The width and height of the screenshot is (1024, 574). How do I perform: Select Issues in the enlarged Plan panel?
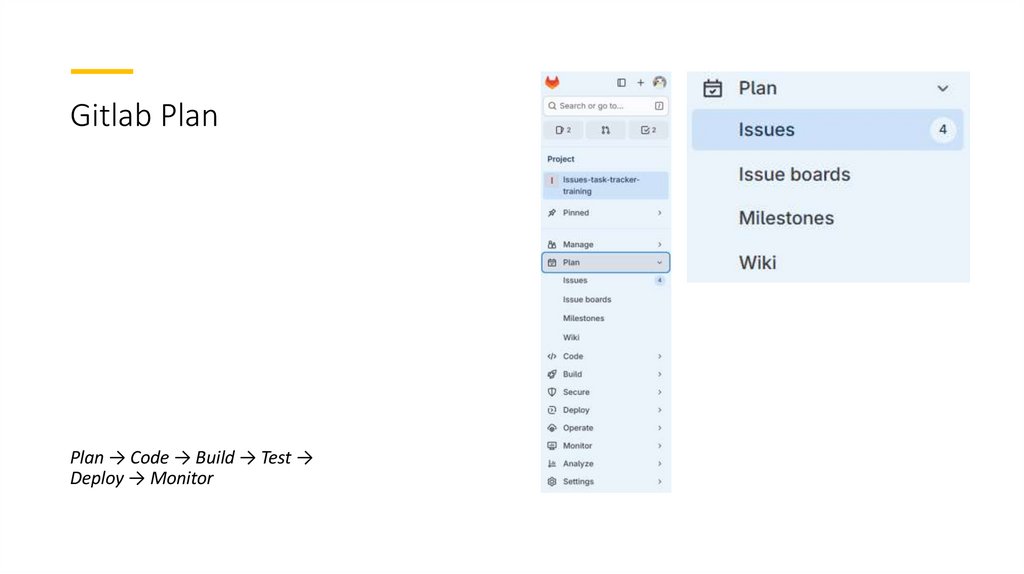click(827, 130)
